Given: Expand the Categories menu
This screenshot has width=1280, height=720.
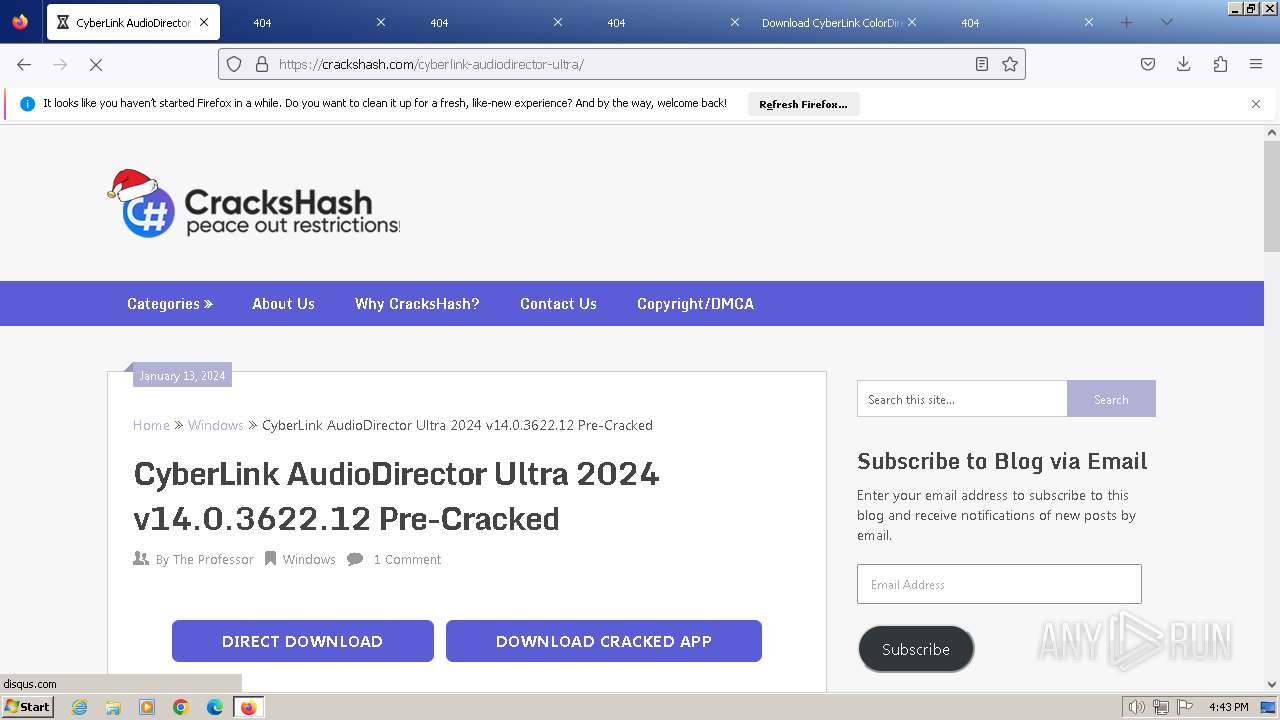Looking at the screenshot, I should click(x=170, y=304).
